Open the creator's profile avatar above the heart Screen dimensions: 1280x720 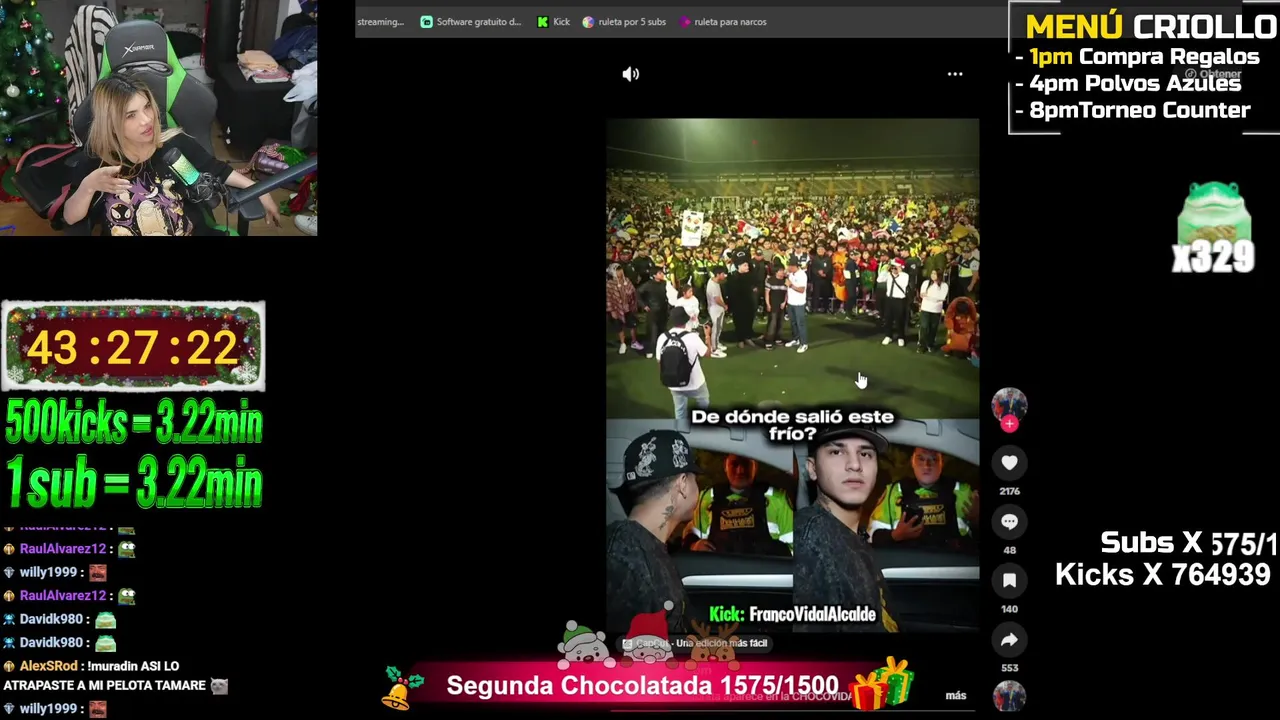click(1009, 404)
